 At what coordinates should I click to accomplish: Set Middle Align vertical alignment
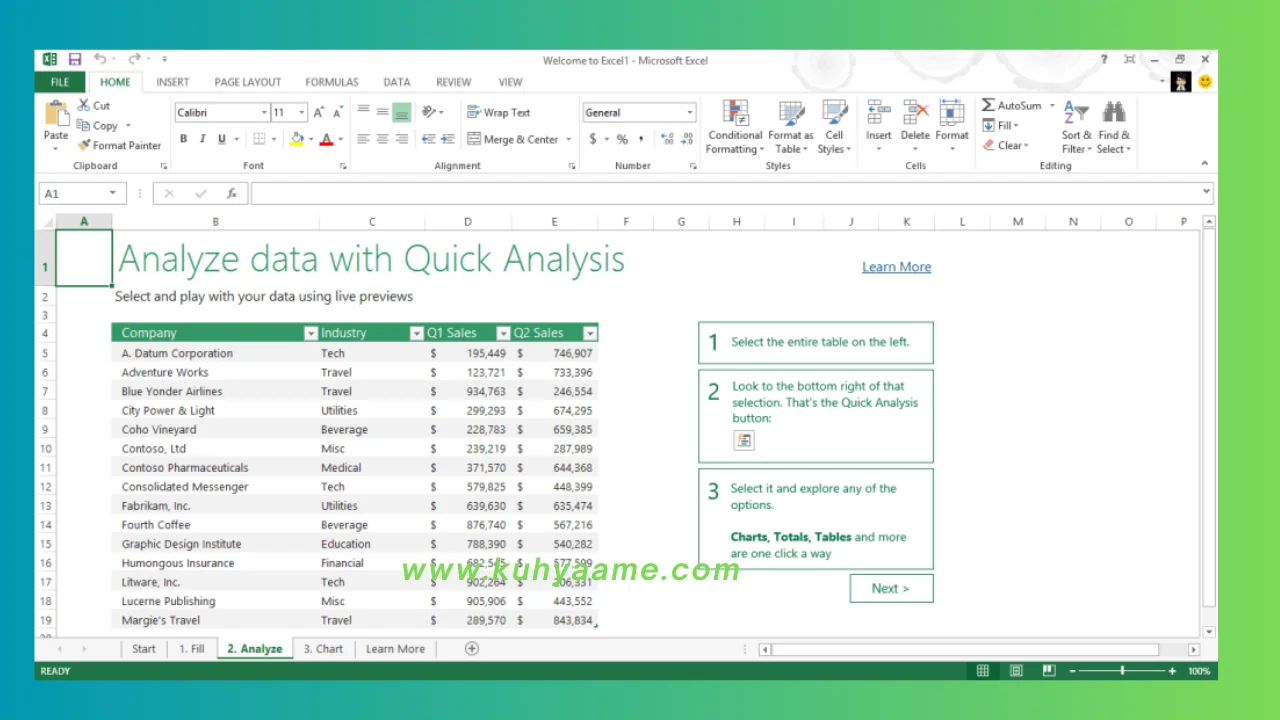[x=383, y=112]
